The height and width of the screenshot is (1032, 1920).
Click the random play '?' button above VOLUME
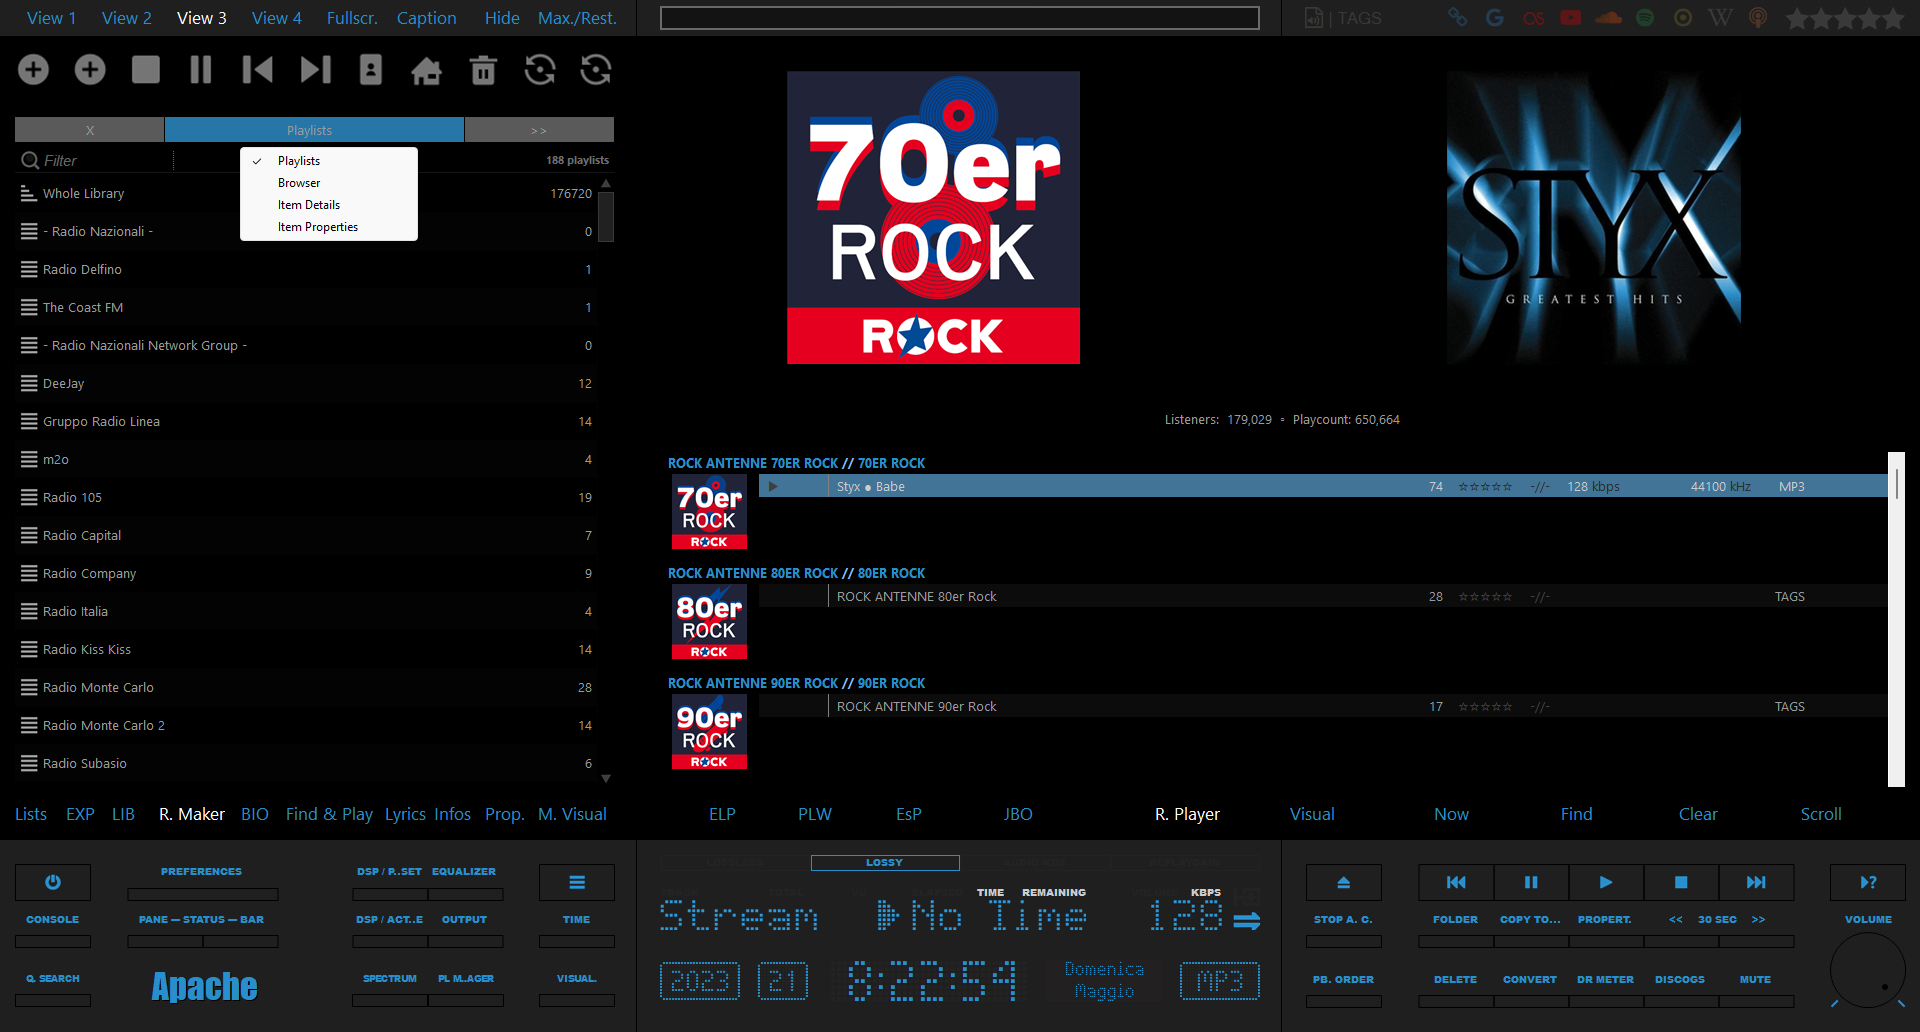pyautogui.click(x=1868, y=882)
